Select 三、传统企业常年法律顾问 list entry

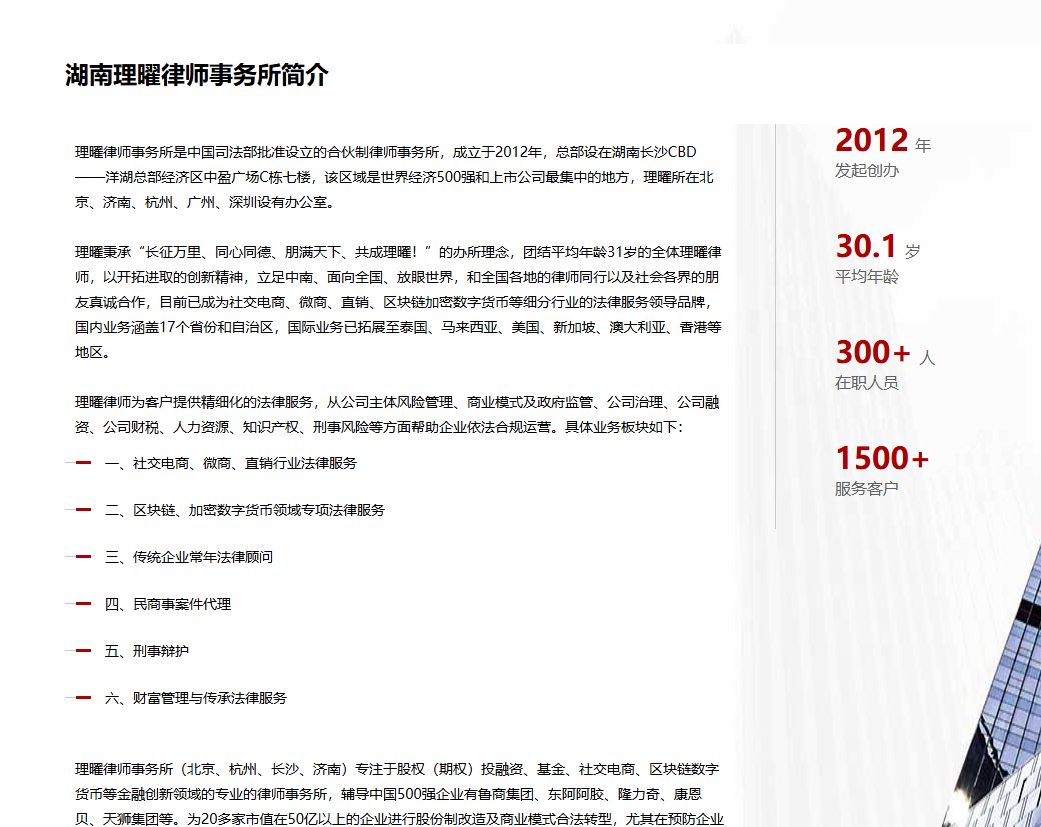[x=188, y=557]
